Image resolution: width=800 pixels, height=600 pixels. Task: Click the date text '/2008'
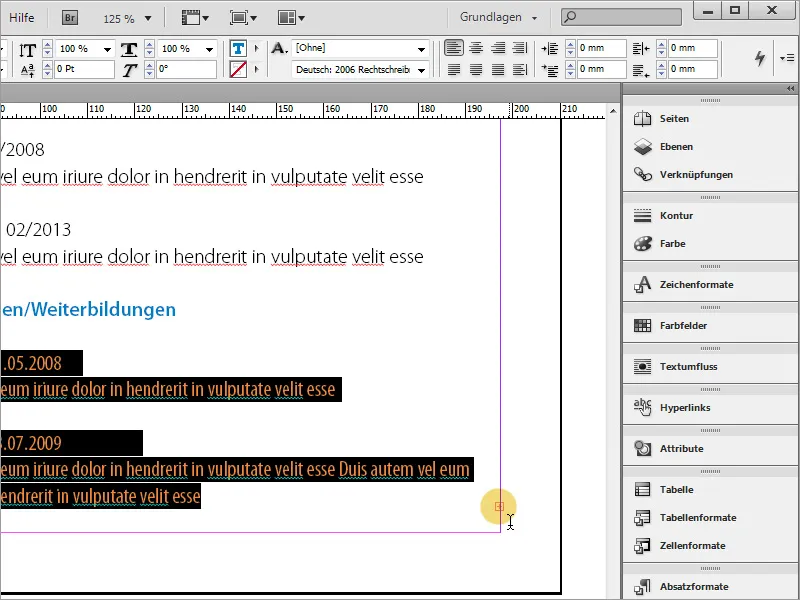tap(22, 150)
